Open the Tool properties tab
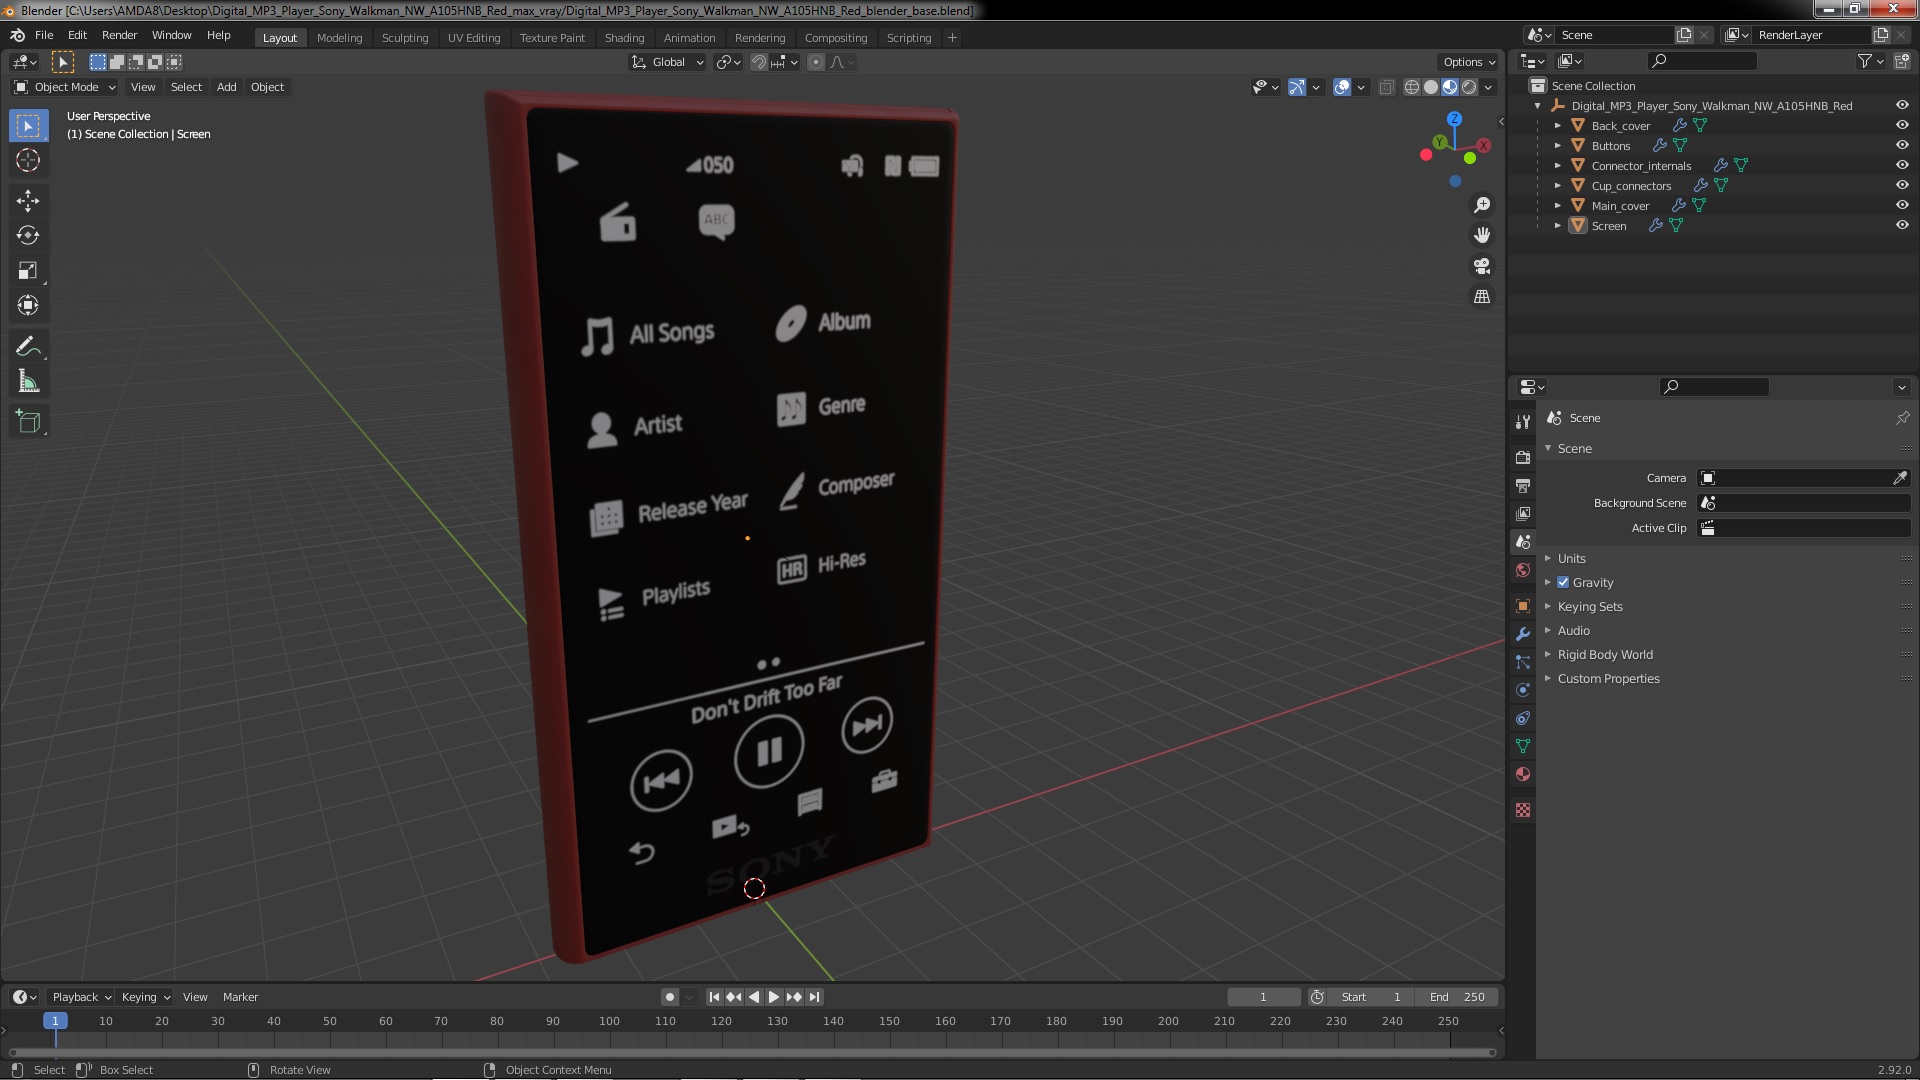This screenshot has width=1920, height=1080. (1522, 422)
